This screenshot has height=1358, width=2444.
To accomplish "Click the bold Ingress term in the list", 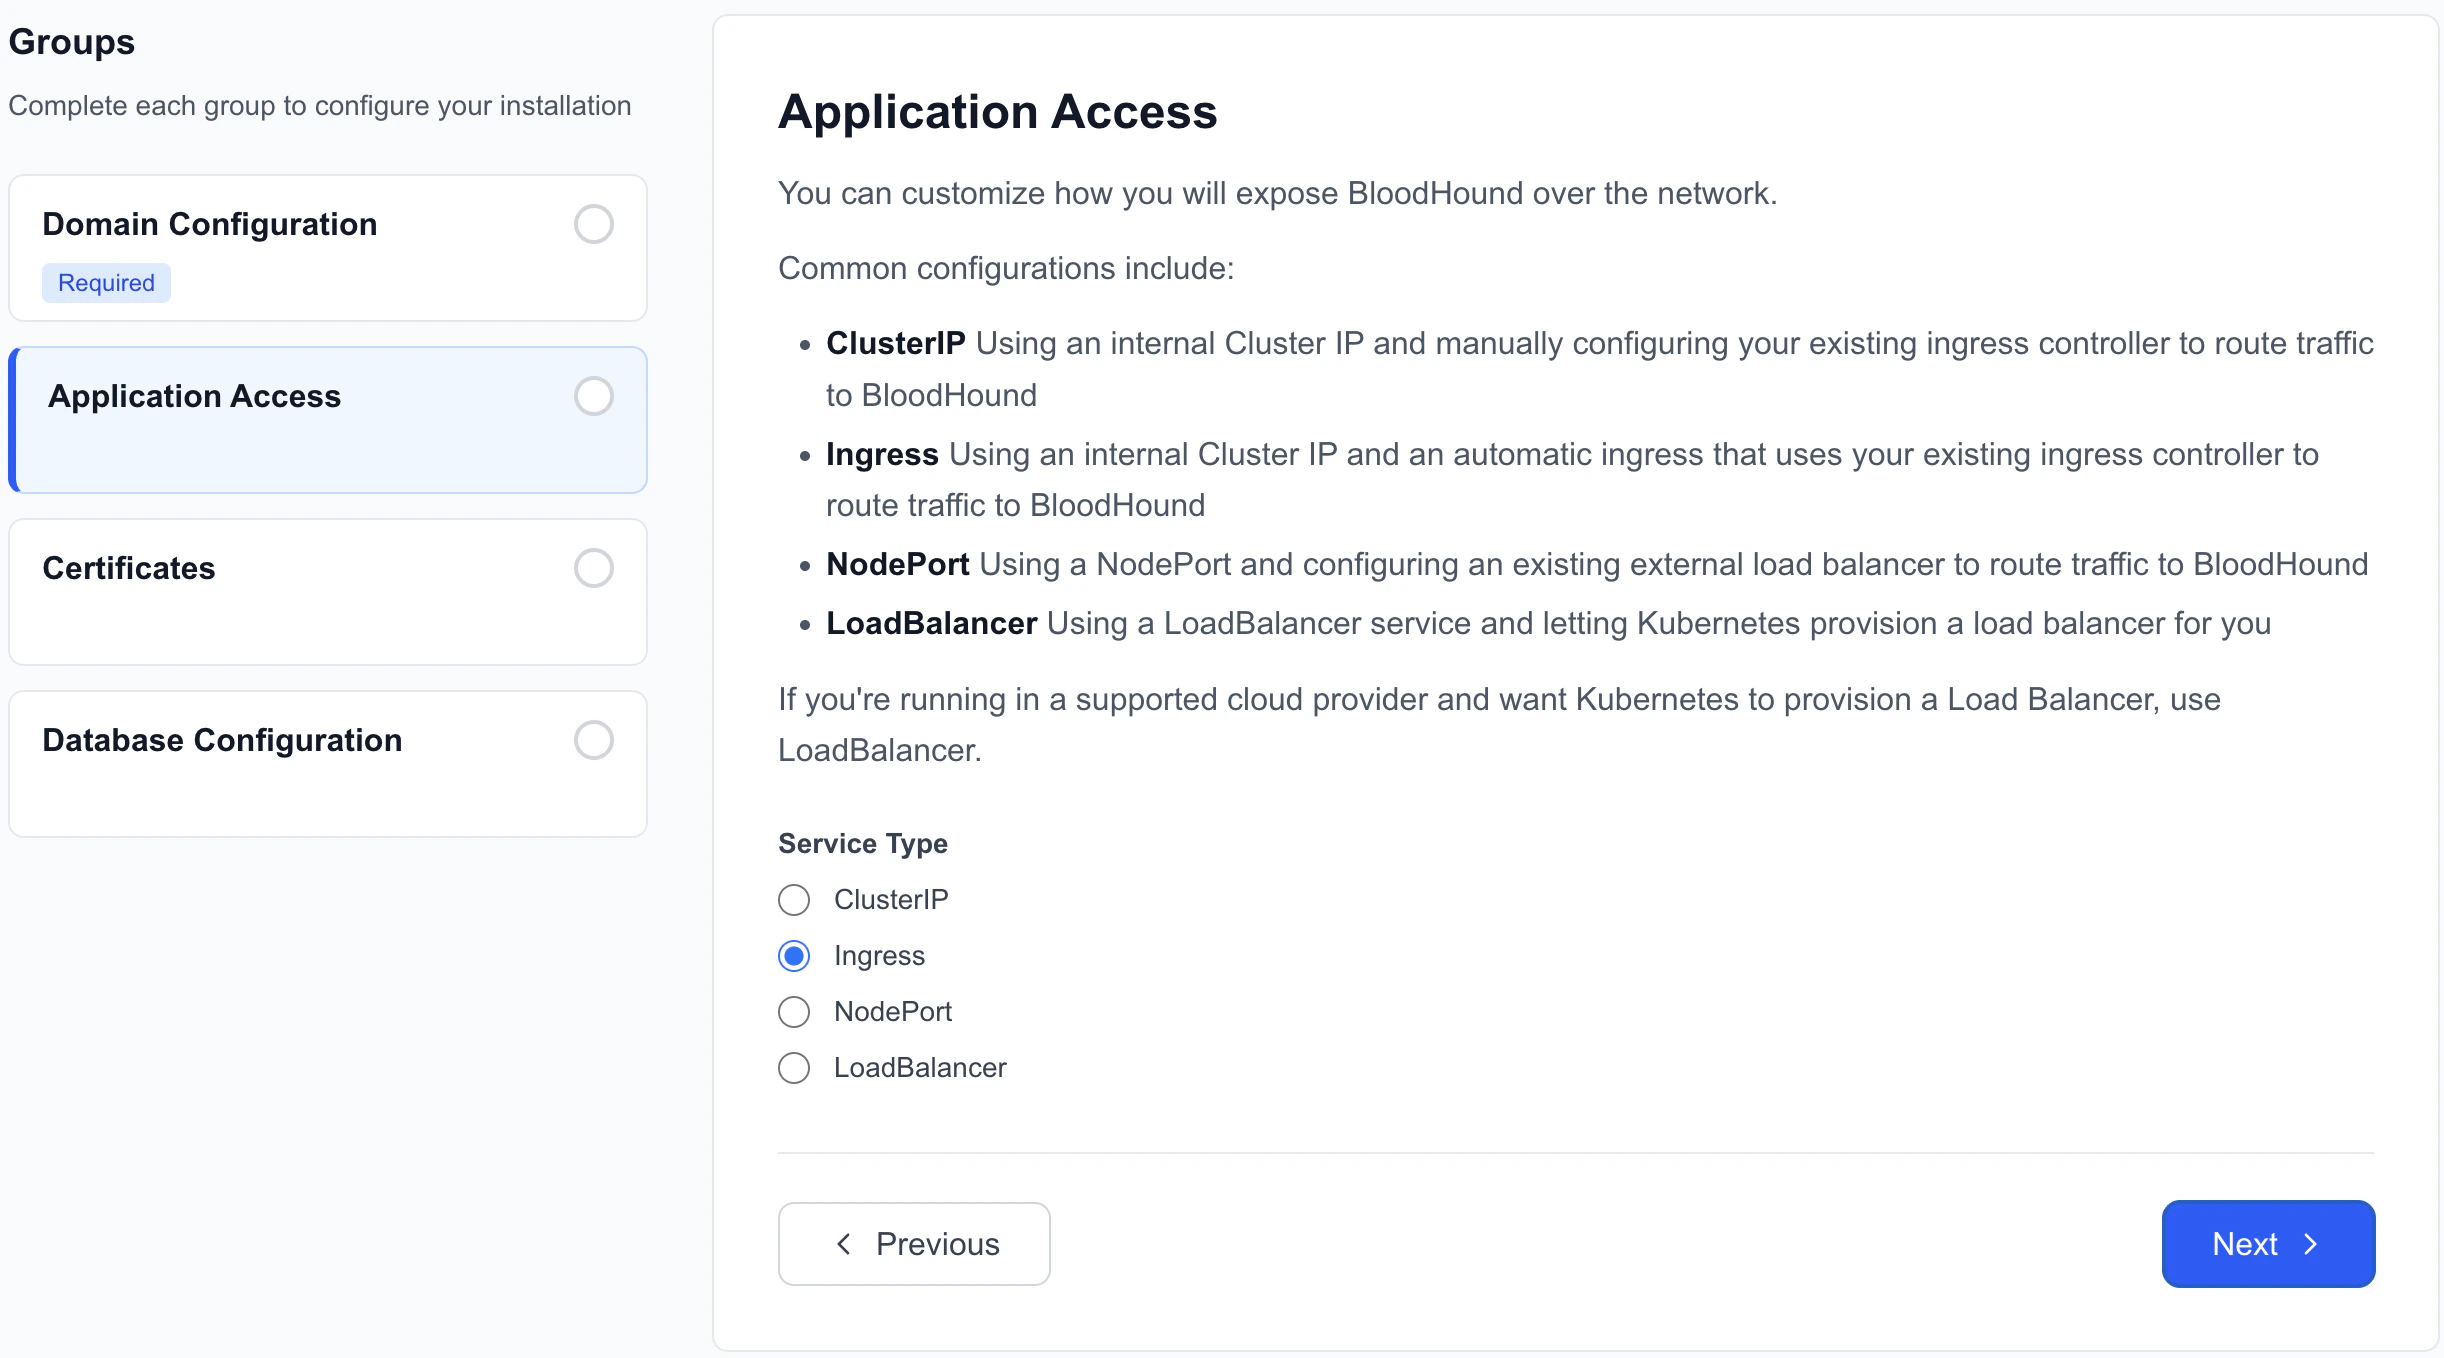I will [882, 454].
